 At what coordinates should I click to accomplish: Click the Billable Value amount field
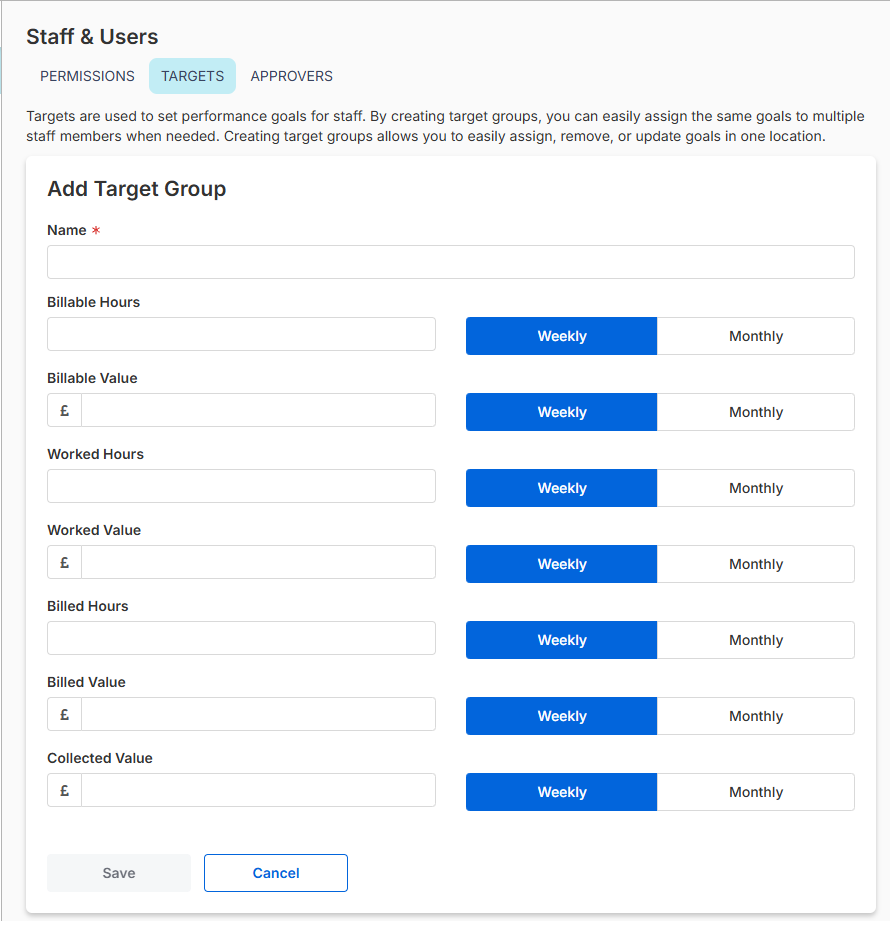click(x=258, y=410)
